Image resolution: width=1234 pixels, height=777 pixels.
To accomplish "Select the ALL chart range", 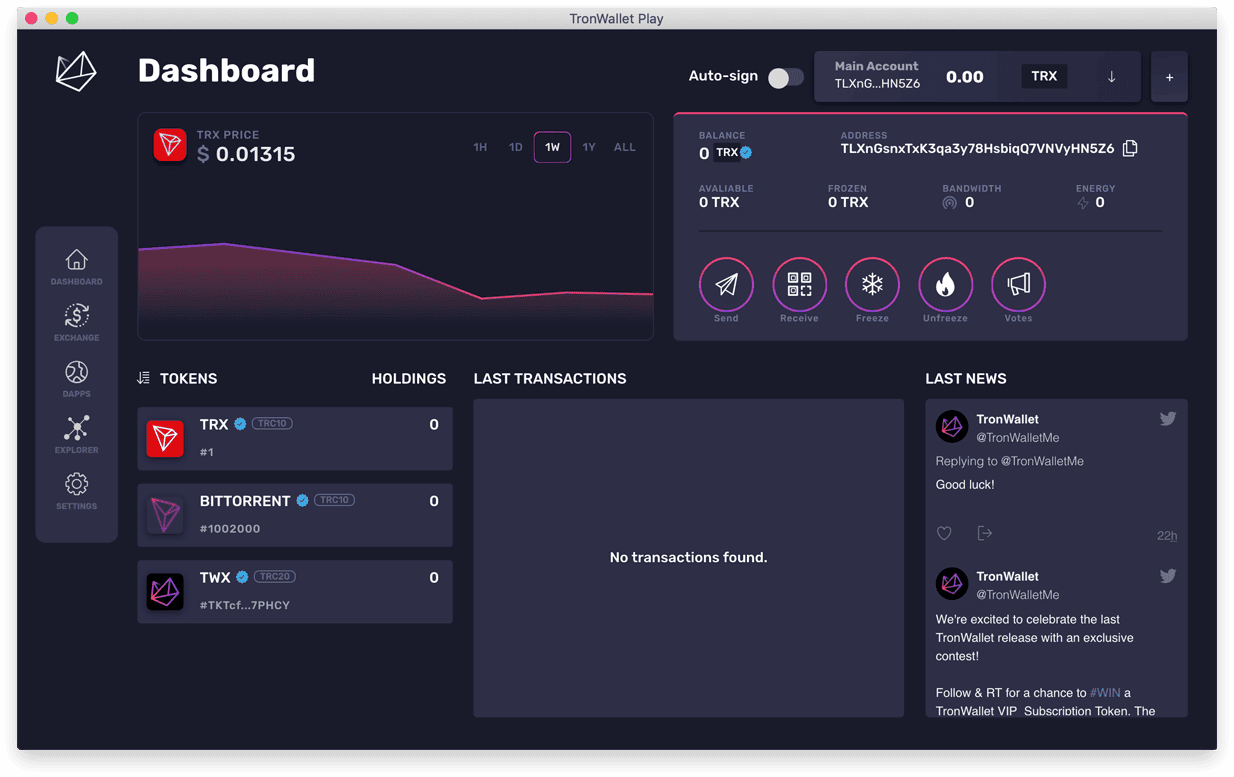I will tap(624, 147).
